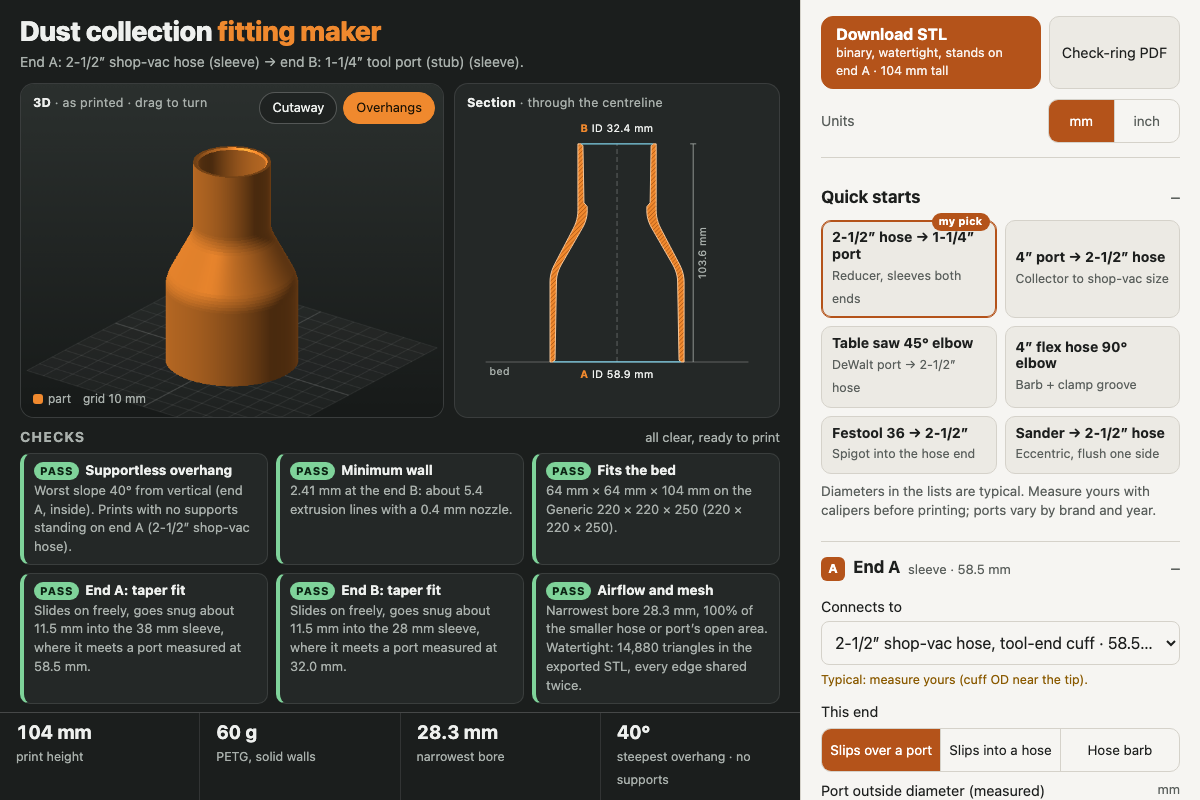Select Slips into a hose
The height and width of the screenshot is (800, 1200).
tap(1000, 750)
